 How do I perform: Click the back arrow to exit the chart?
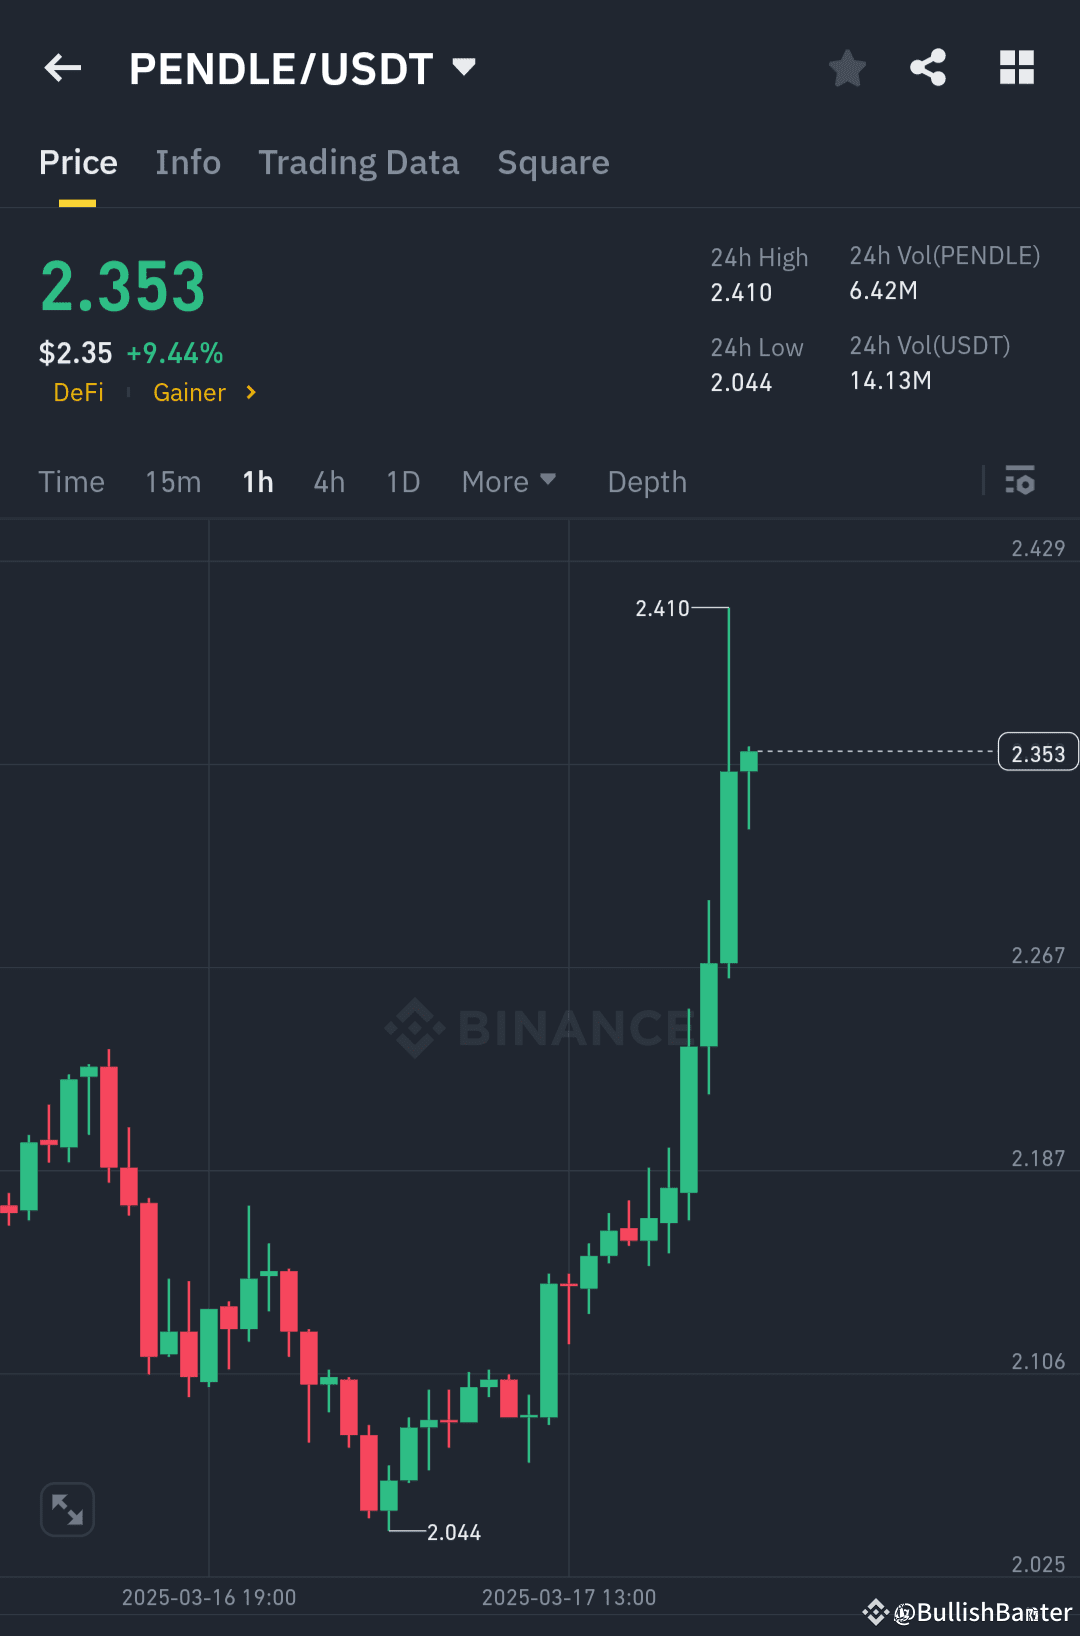tap(63, 67)
